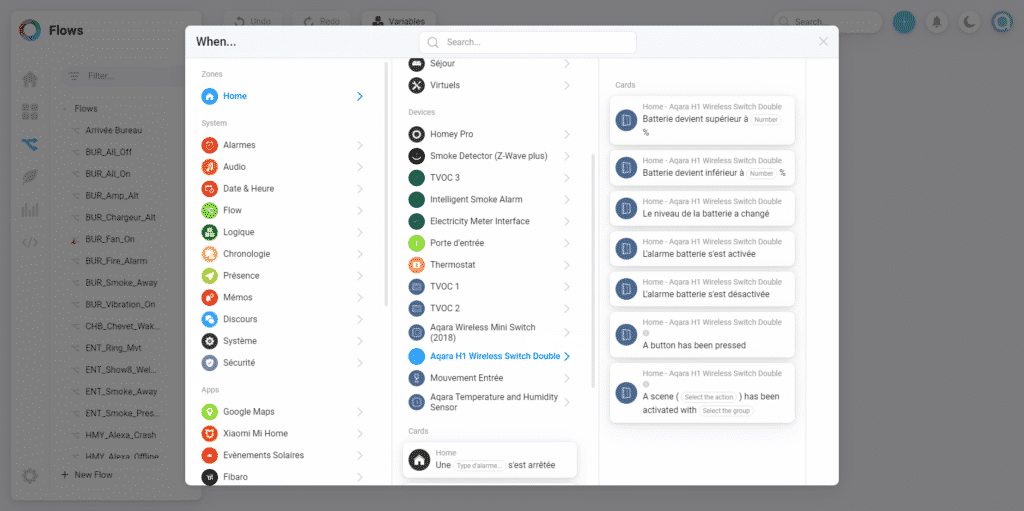Click the search magnifier icon in dialog

(432, 42)
